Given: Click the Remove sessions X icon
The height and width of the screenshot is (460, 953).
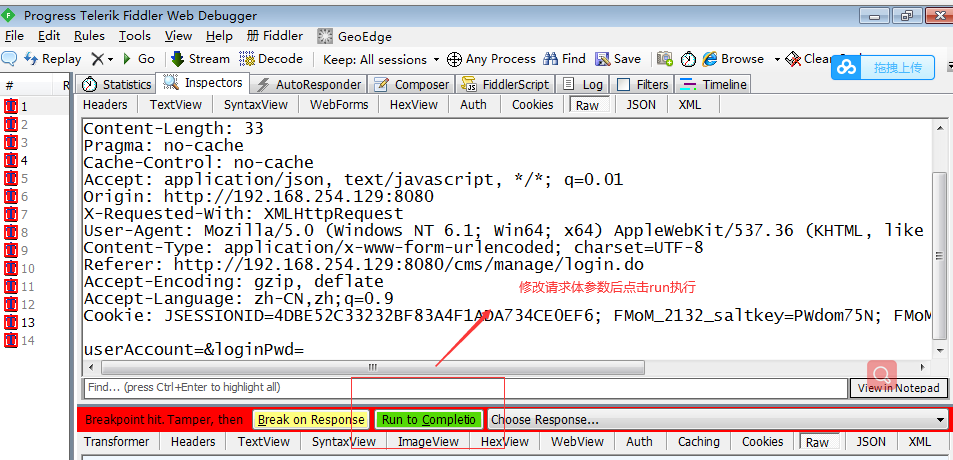Looking at the screenshot, I should click(97, 59).
